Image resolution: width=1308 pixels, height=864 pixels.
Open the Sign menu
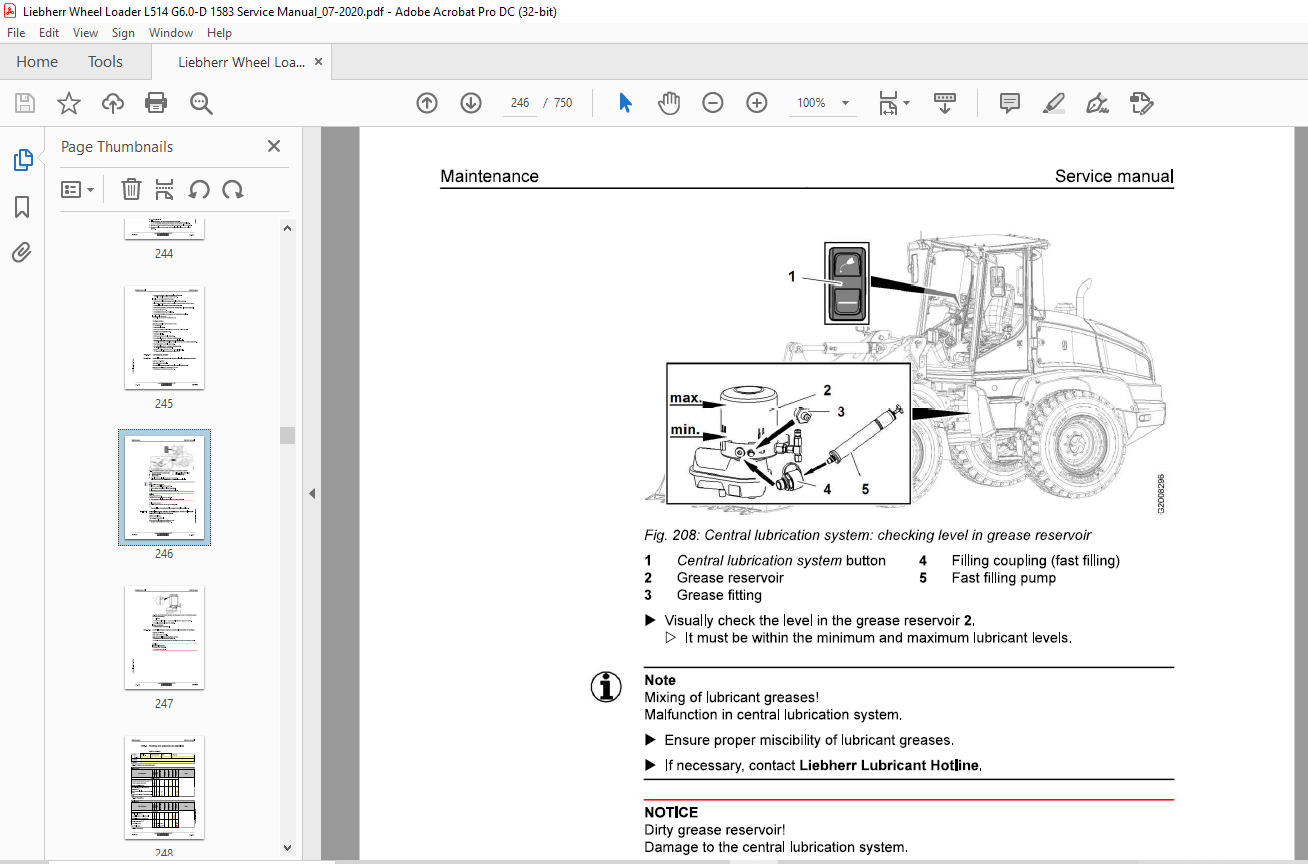123,33
